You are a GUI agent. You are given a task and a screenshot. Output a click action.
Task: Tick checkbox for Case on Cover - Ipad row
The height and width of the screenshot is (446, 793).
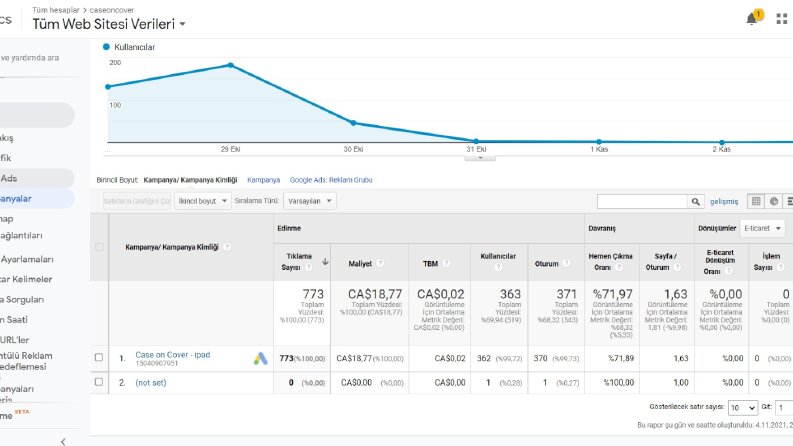(99, 358)
